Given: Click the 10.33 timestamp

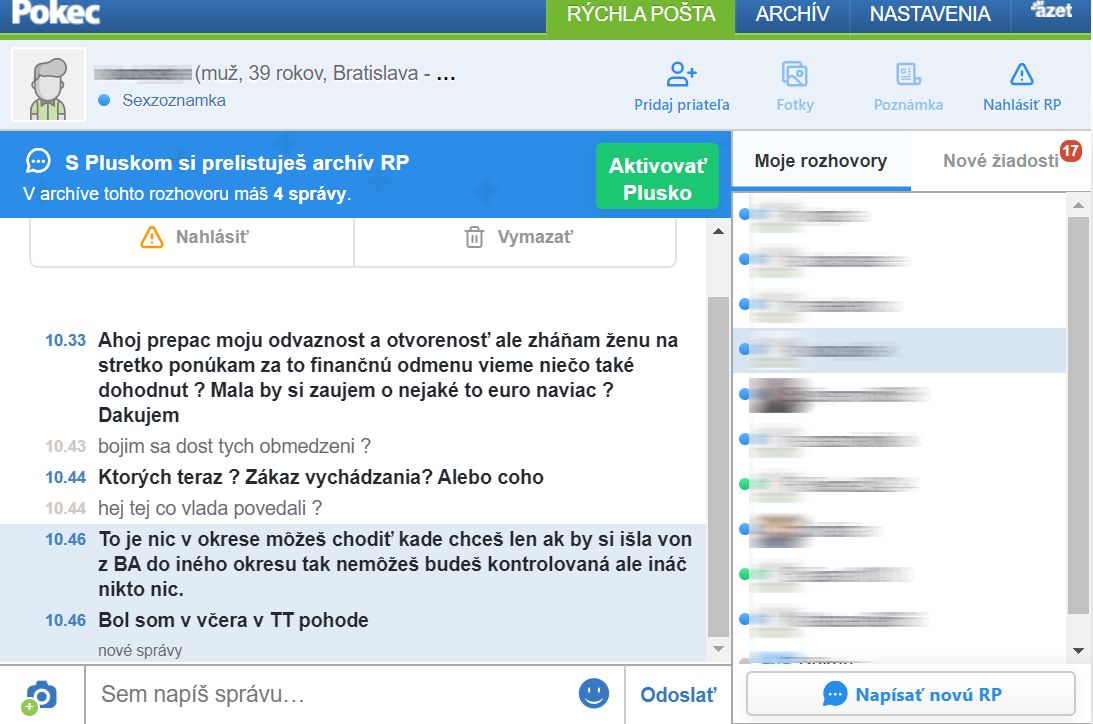Looking at the screenshot, I should tap(66, 341).
